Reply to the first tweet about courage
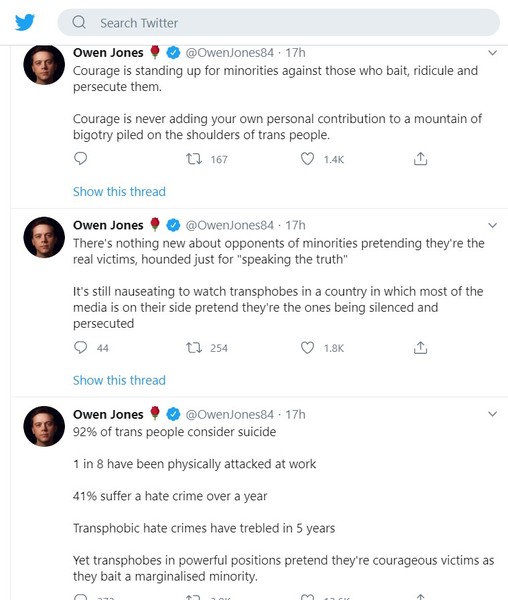This screenshot has height=600, width=508. (x=80, y=158)
